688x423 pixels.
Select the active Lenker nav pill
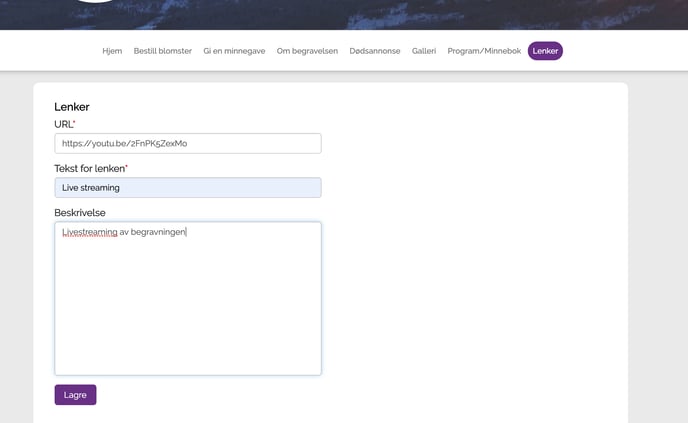(545, 51)
